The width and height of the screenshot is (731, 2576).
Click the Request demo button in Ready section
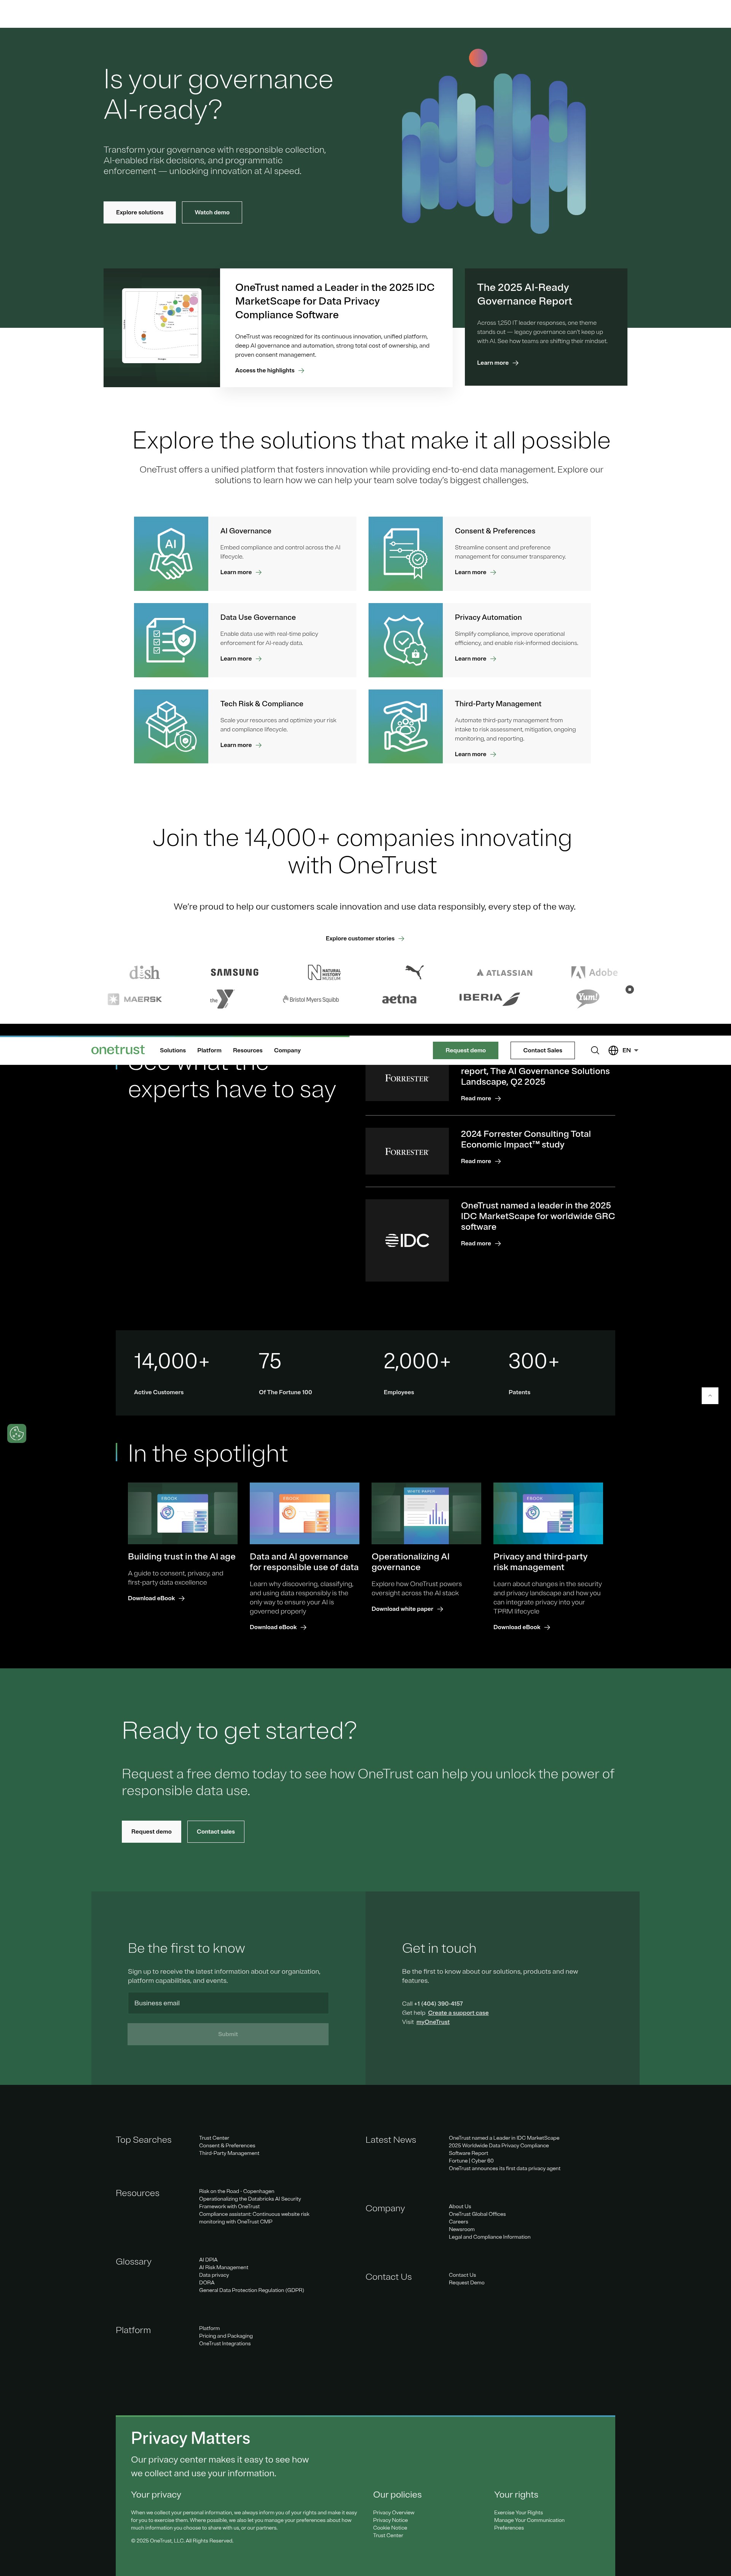[x=151, y=1831]
